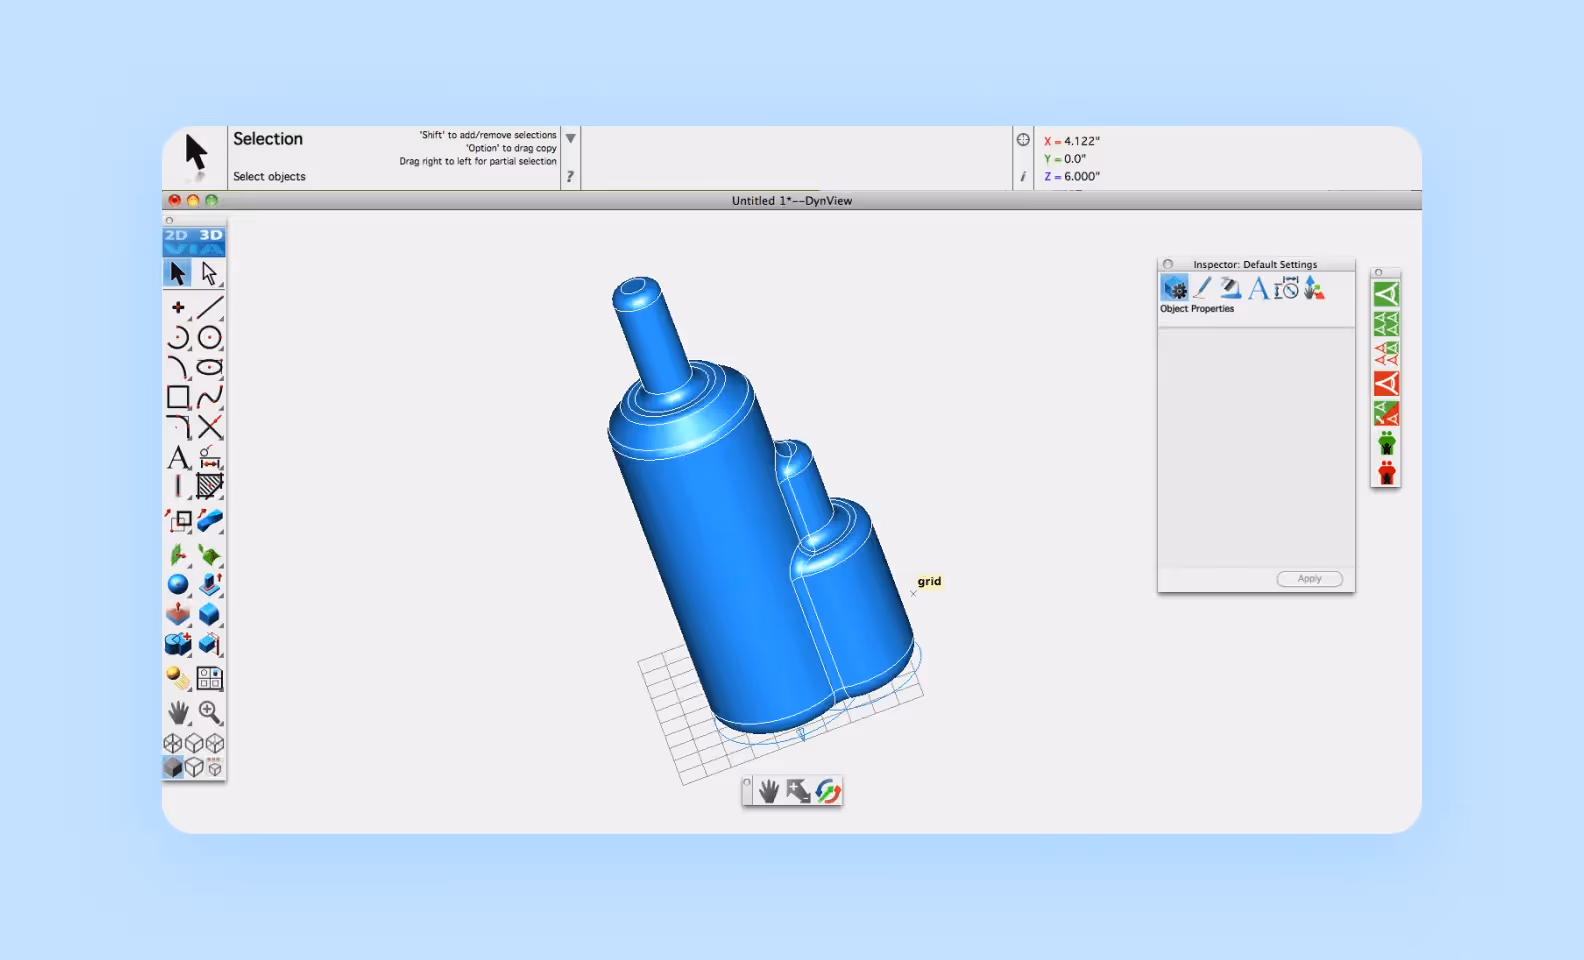
Task: Open the light source tool
Action: pyautogui.click(x=178, y=678)
